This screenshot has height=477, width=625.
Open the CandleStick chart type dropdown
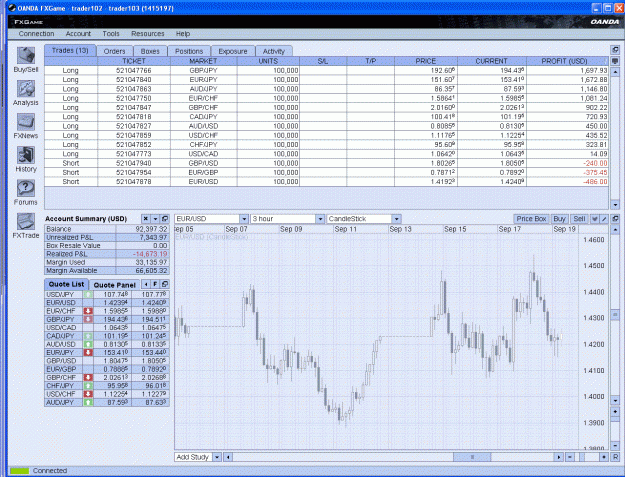click(x=396, y=219)
